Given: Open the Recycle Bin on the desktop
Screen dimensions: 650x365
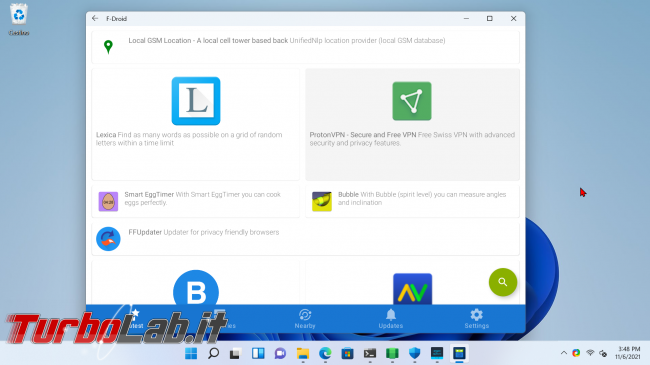Looking at the screenshot, I should click(x=19, y=19).
